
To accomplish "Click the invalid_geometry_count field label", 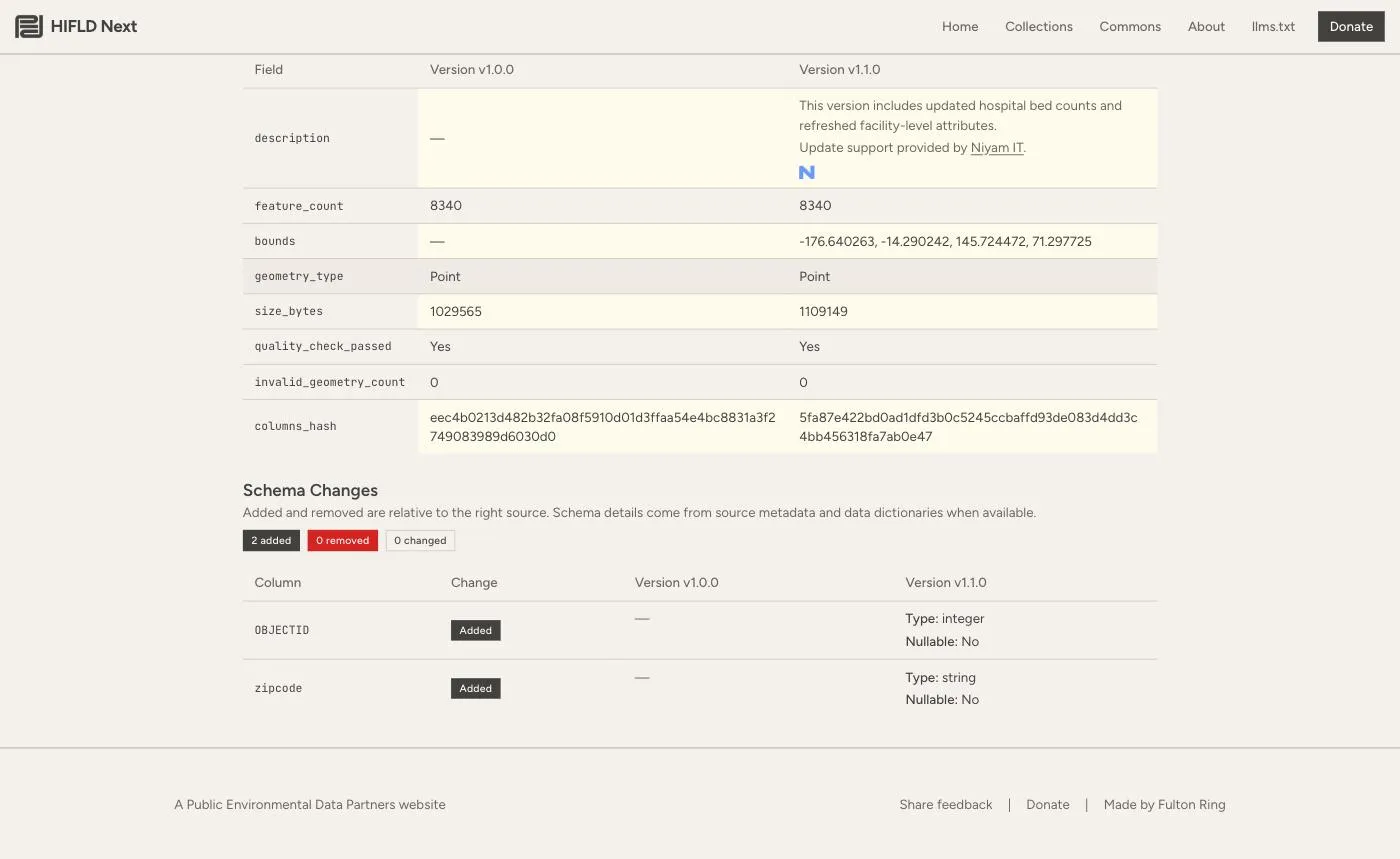I will pos(330,382).
